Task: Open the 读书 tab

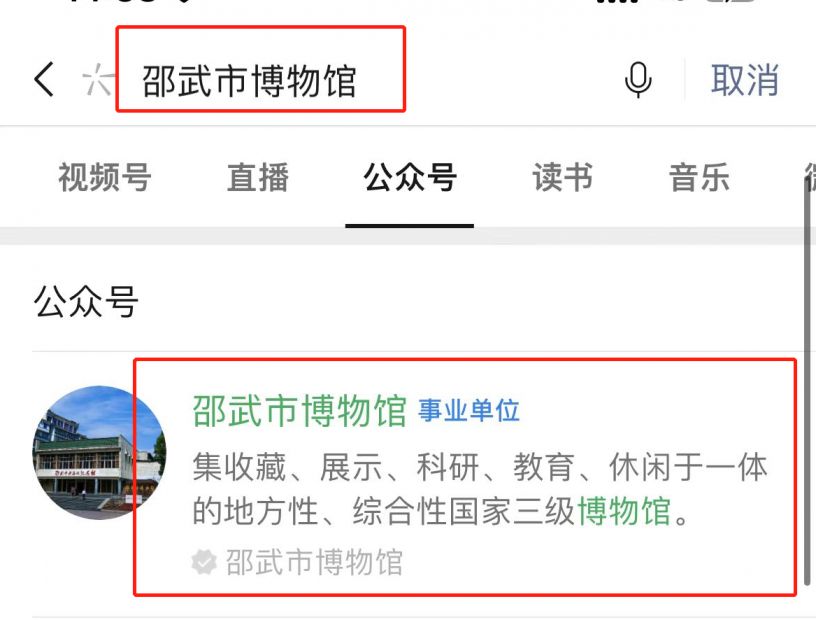Action: point(563,178)
